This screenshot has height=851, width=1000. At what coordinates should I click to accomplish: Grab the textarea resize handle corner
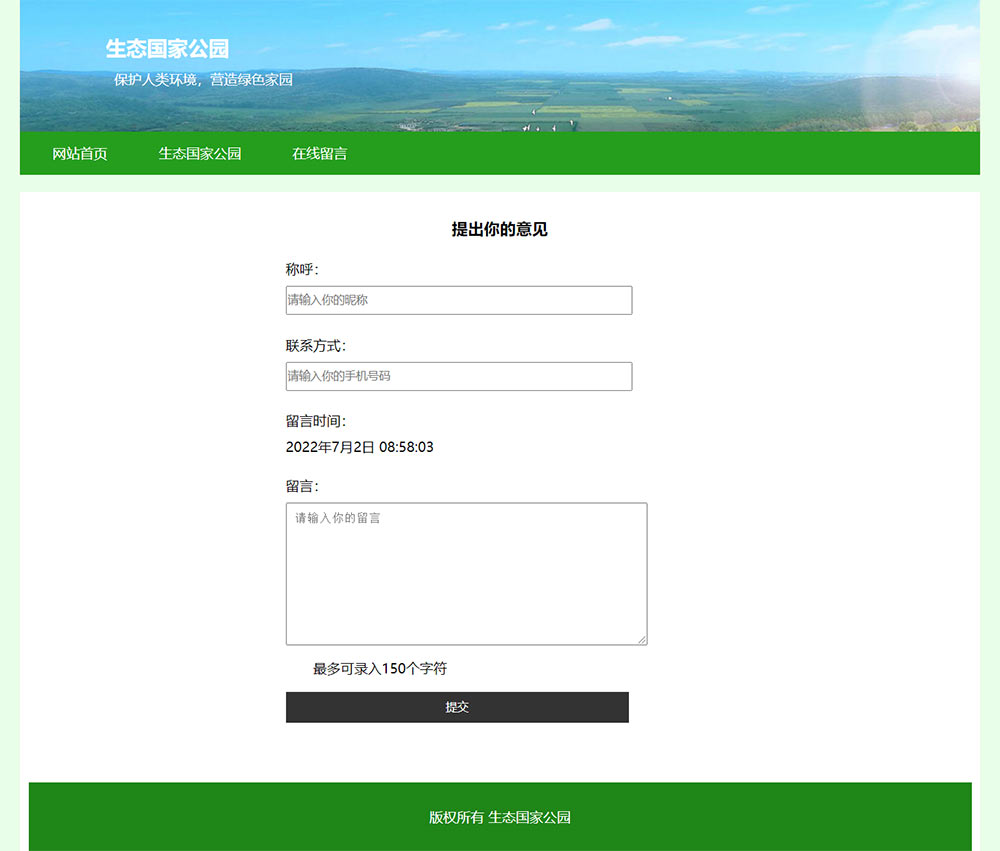(642, 640)
